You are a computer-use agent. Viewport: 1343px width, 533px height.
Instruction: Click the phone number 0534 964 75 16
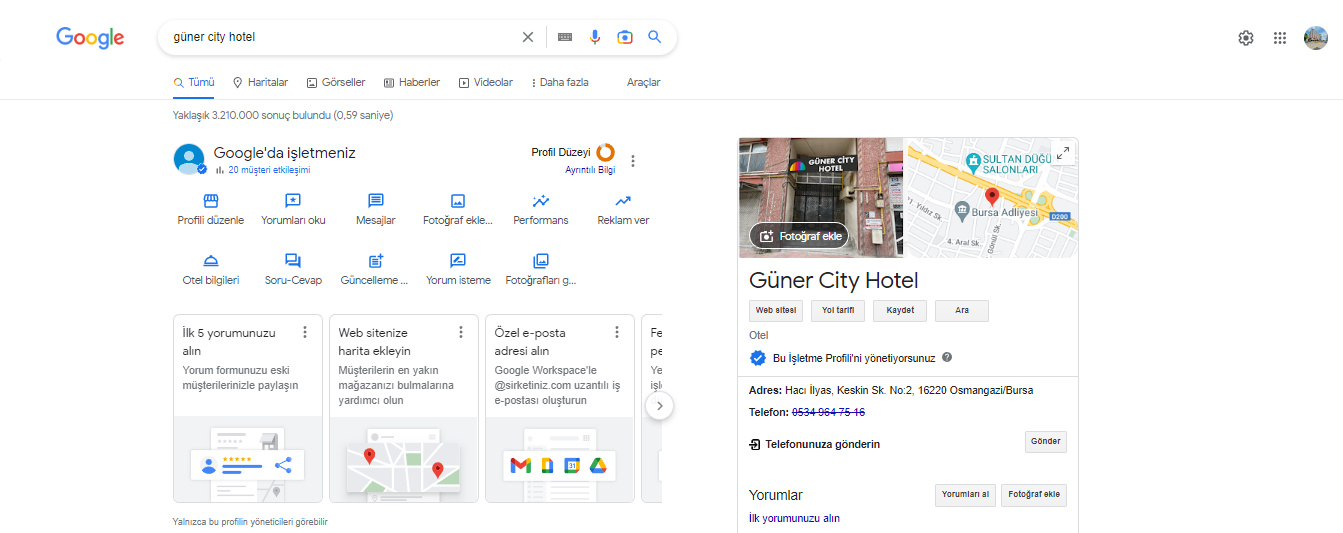coord(829,412)
